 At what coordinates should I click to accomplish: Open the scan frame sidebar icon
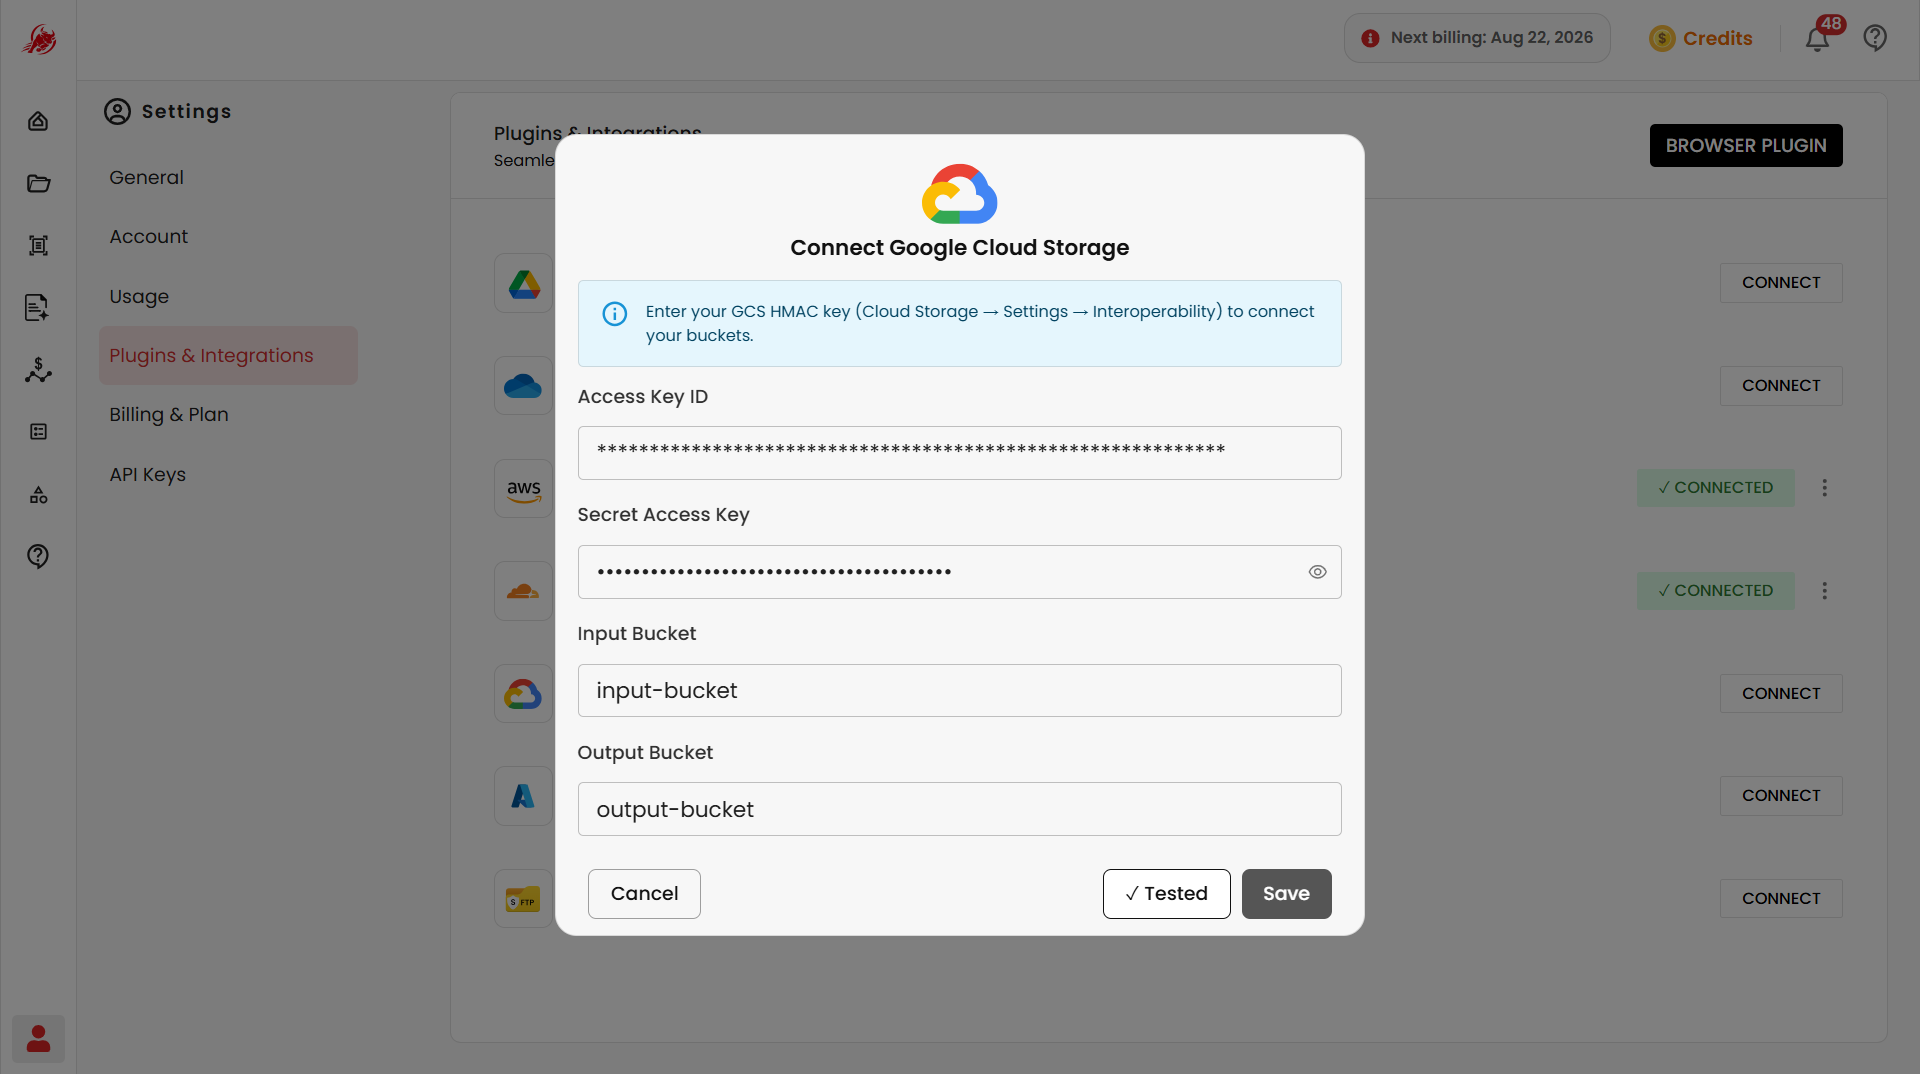click(38, 245)
